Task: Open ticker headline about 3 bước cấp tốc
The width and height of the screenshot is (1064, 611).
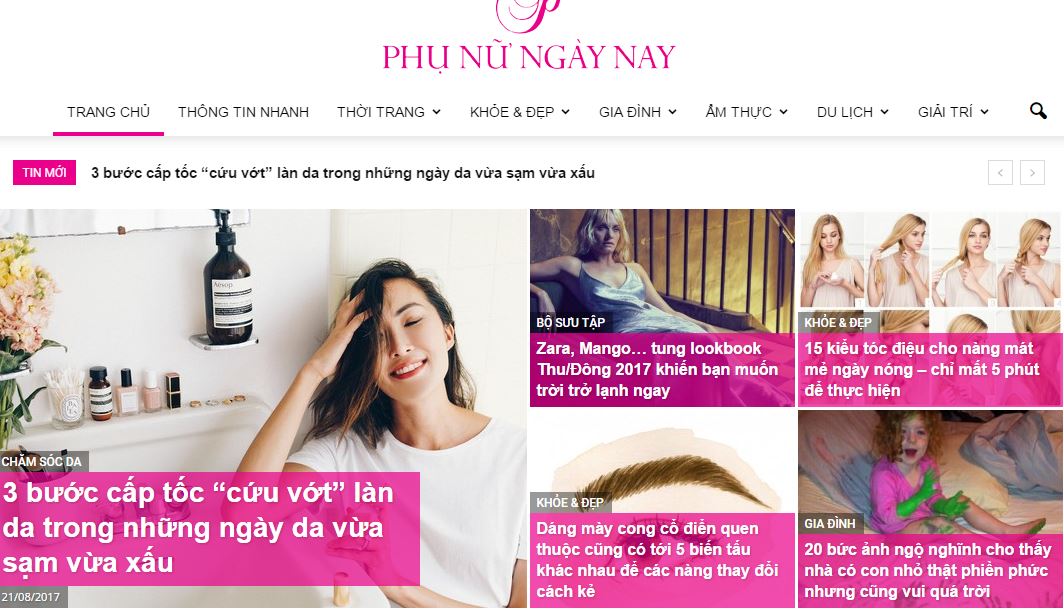Action: [x=343, y=173]
